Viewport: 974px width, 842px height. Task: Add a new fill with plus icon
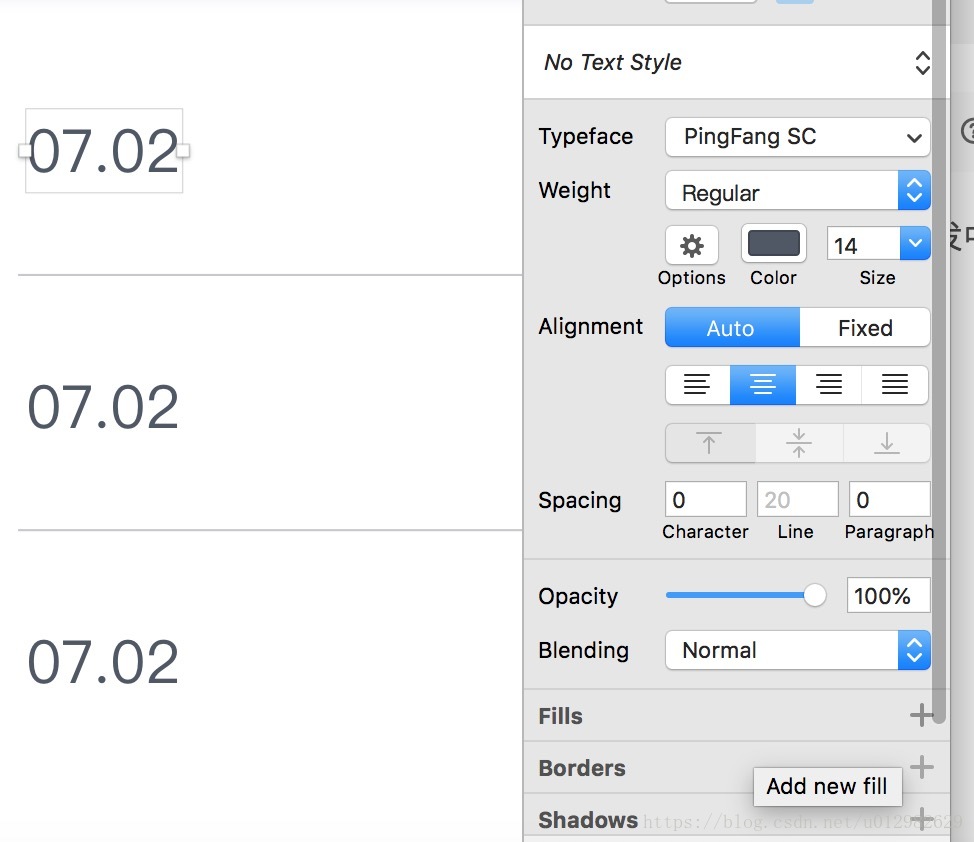[x=922, y=715]
